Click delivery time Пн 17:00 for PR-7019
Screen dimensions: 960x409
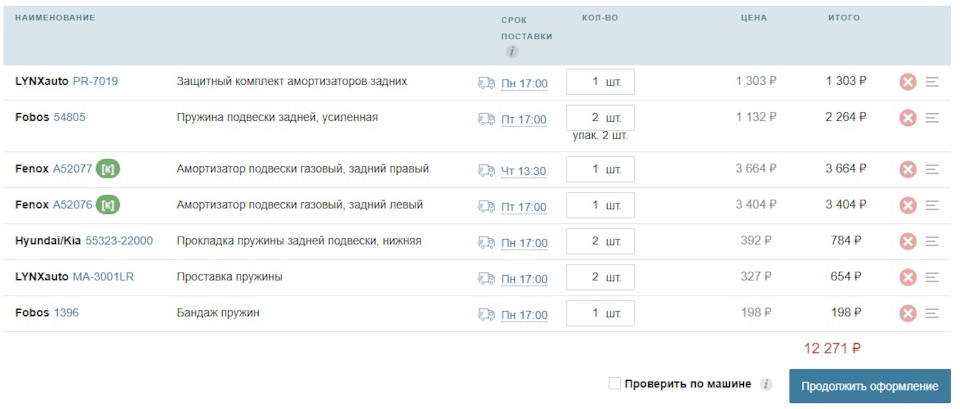tap(524, 83)
